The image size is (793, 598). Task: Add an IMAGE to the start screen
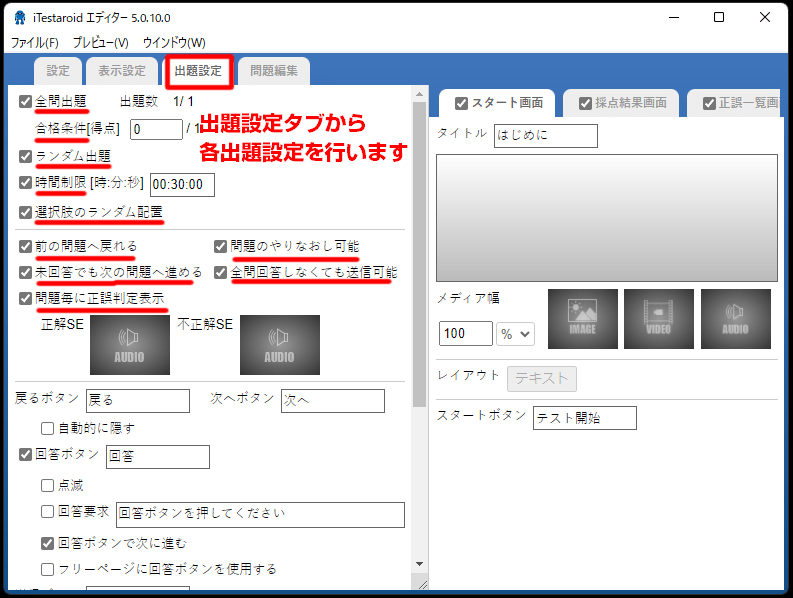583,319
